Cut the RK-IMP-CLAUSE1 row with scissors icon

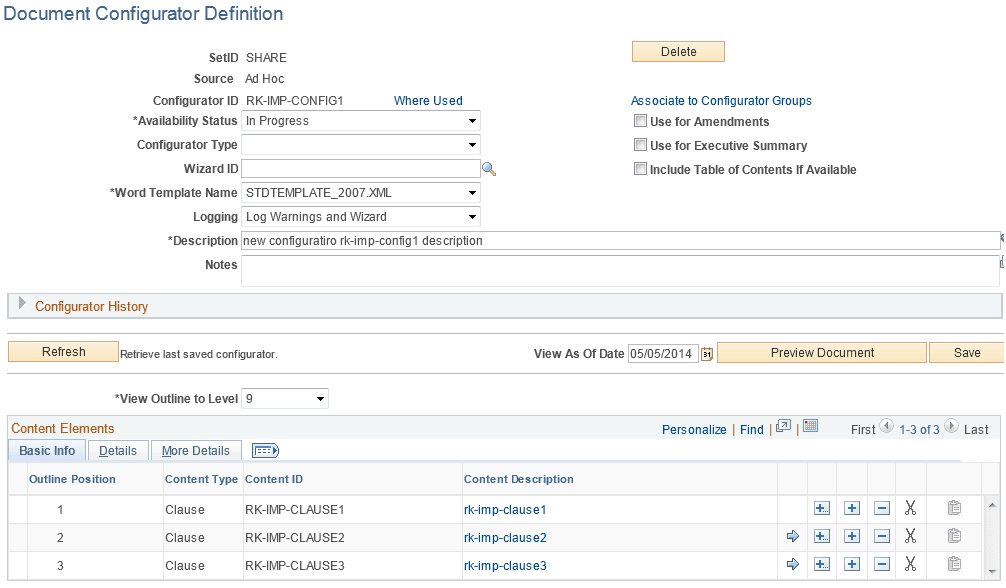[x=911, y=508]
